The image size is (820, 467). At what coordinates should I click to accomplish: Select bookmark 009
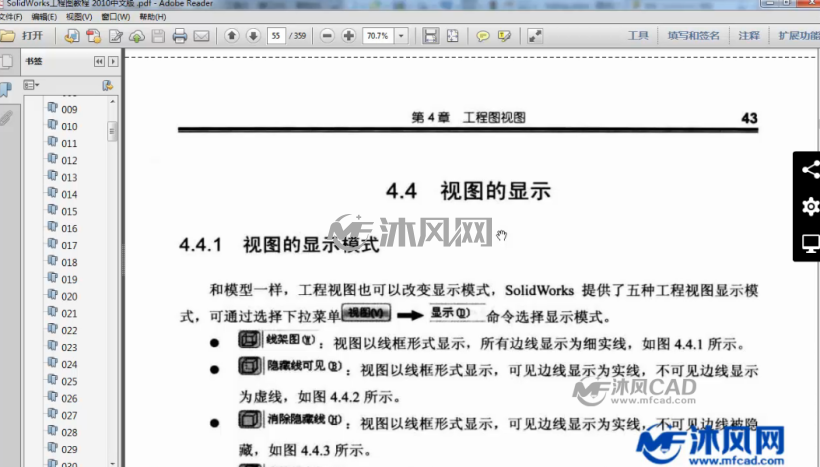pos(69,109)
